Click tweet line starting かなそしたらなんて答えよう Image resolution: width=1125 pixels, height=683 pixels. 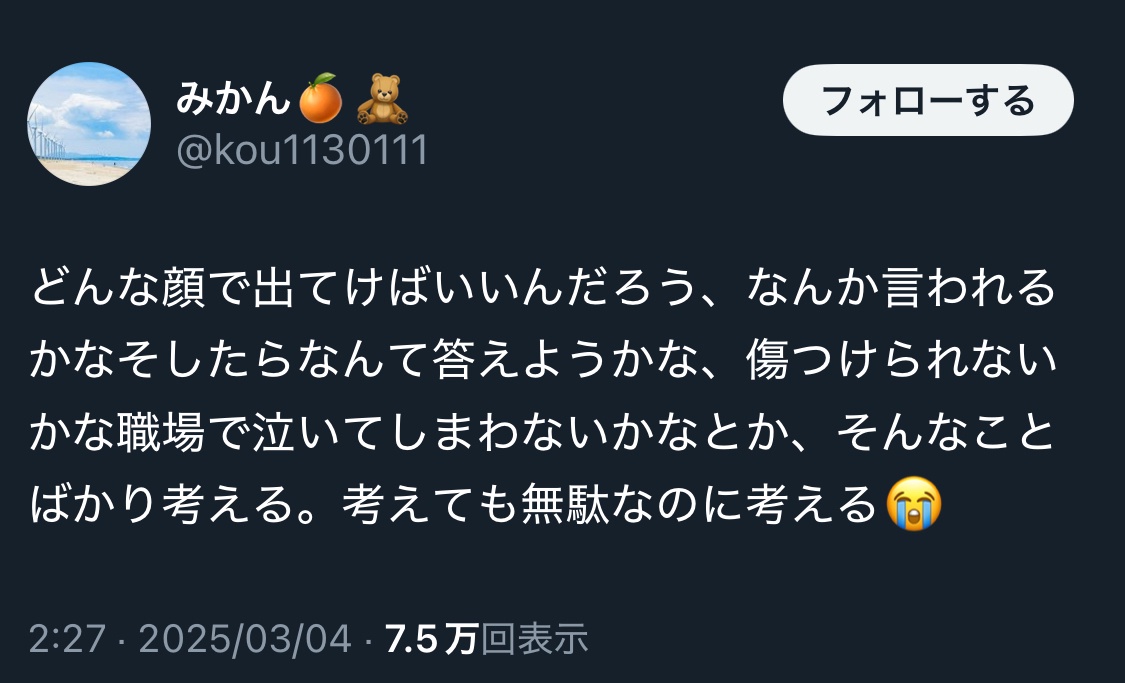543,360
